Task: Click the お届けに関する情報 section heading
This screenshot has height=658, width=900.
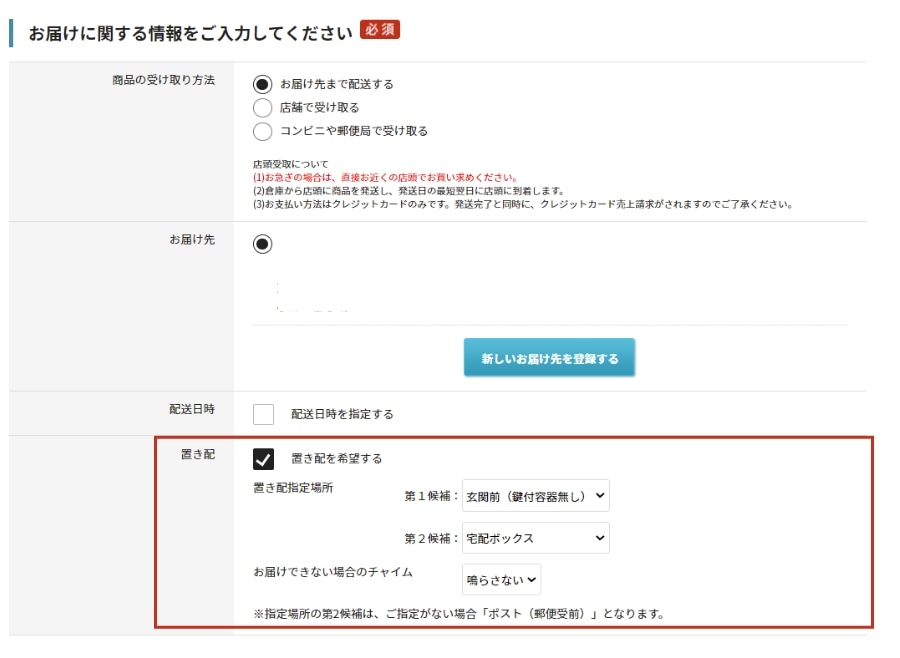Action: point(190,32)
